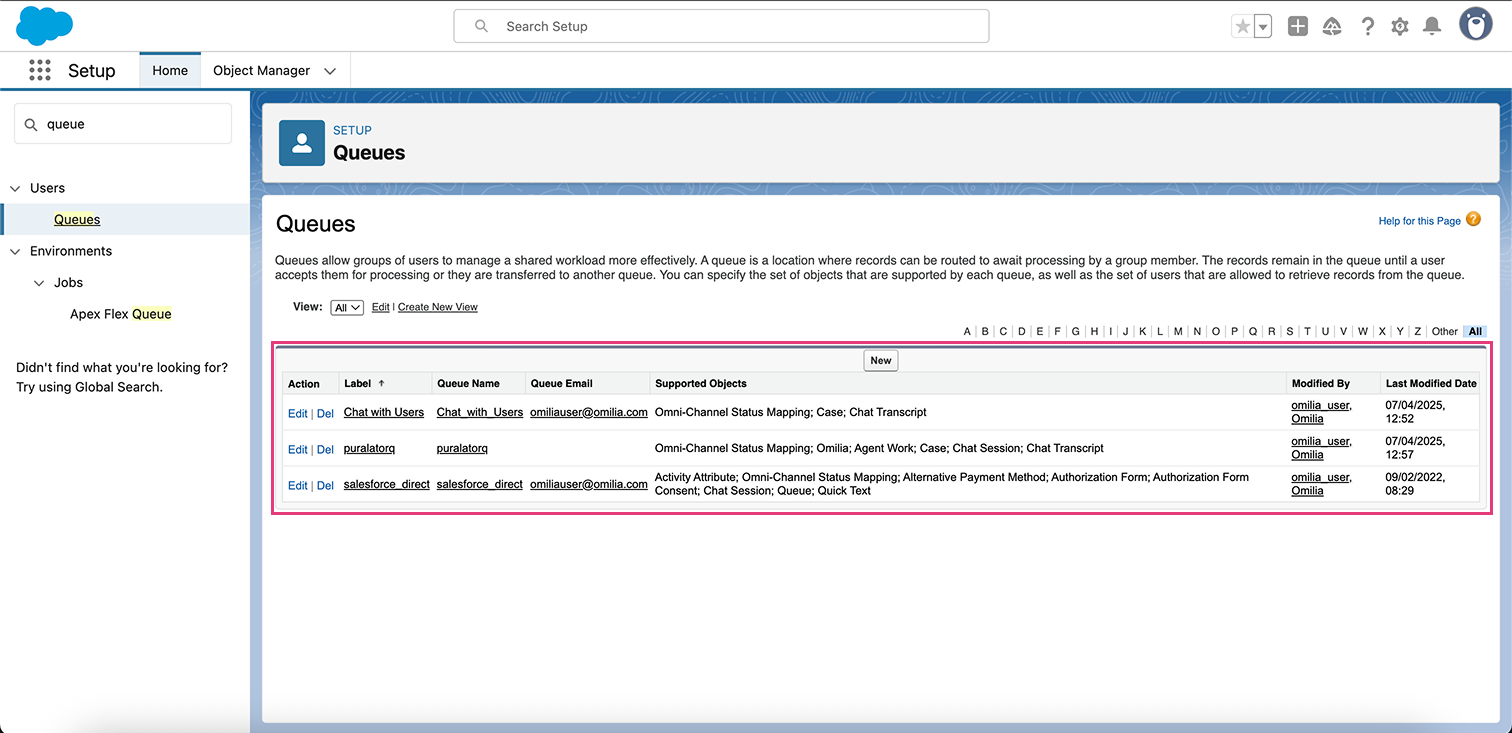The image size is (1512, 733).
Task: Open the user profile avatar
Action: tap(1475, 25)
